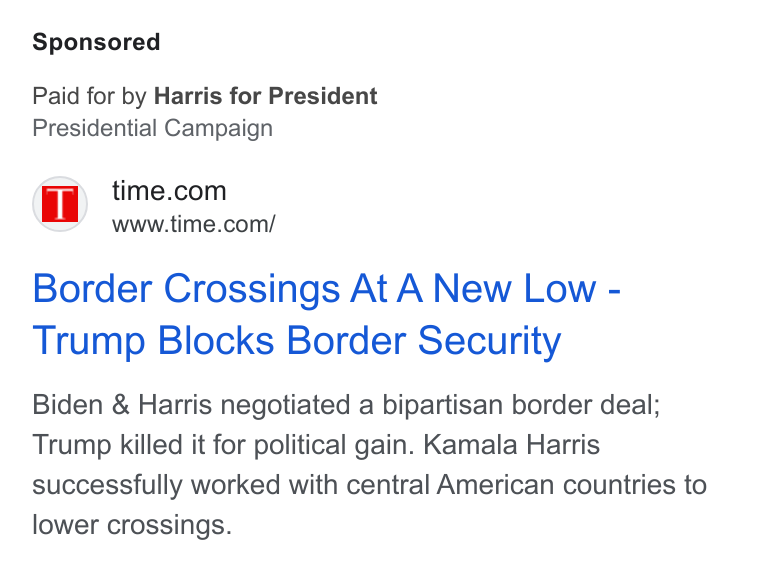
Task: Click the 'lower crossings.' ending text
Action: coord(132,525)
